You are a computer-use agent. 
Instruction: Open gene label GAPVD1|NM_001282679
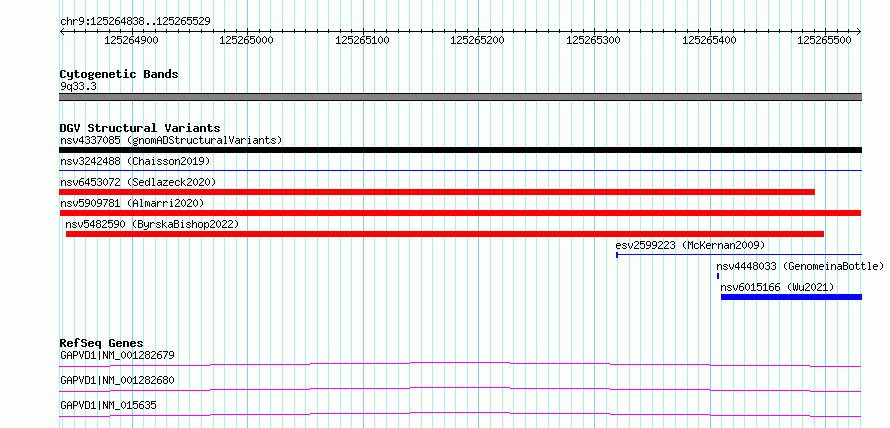coord(117,355)
